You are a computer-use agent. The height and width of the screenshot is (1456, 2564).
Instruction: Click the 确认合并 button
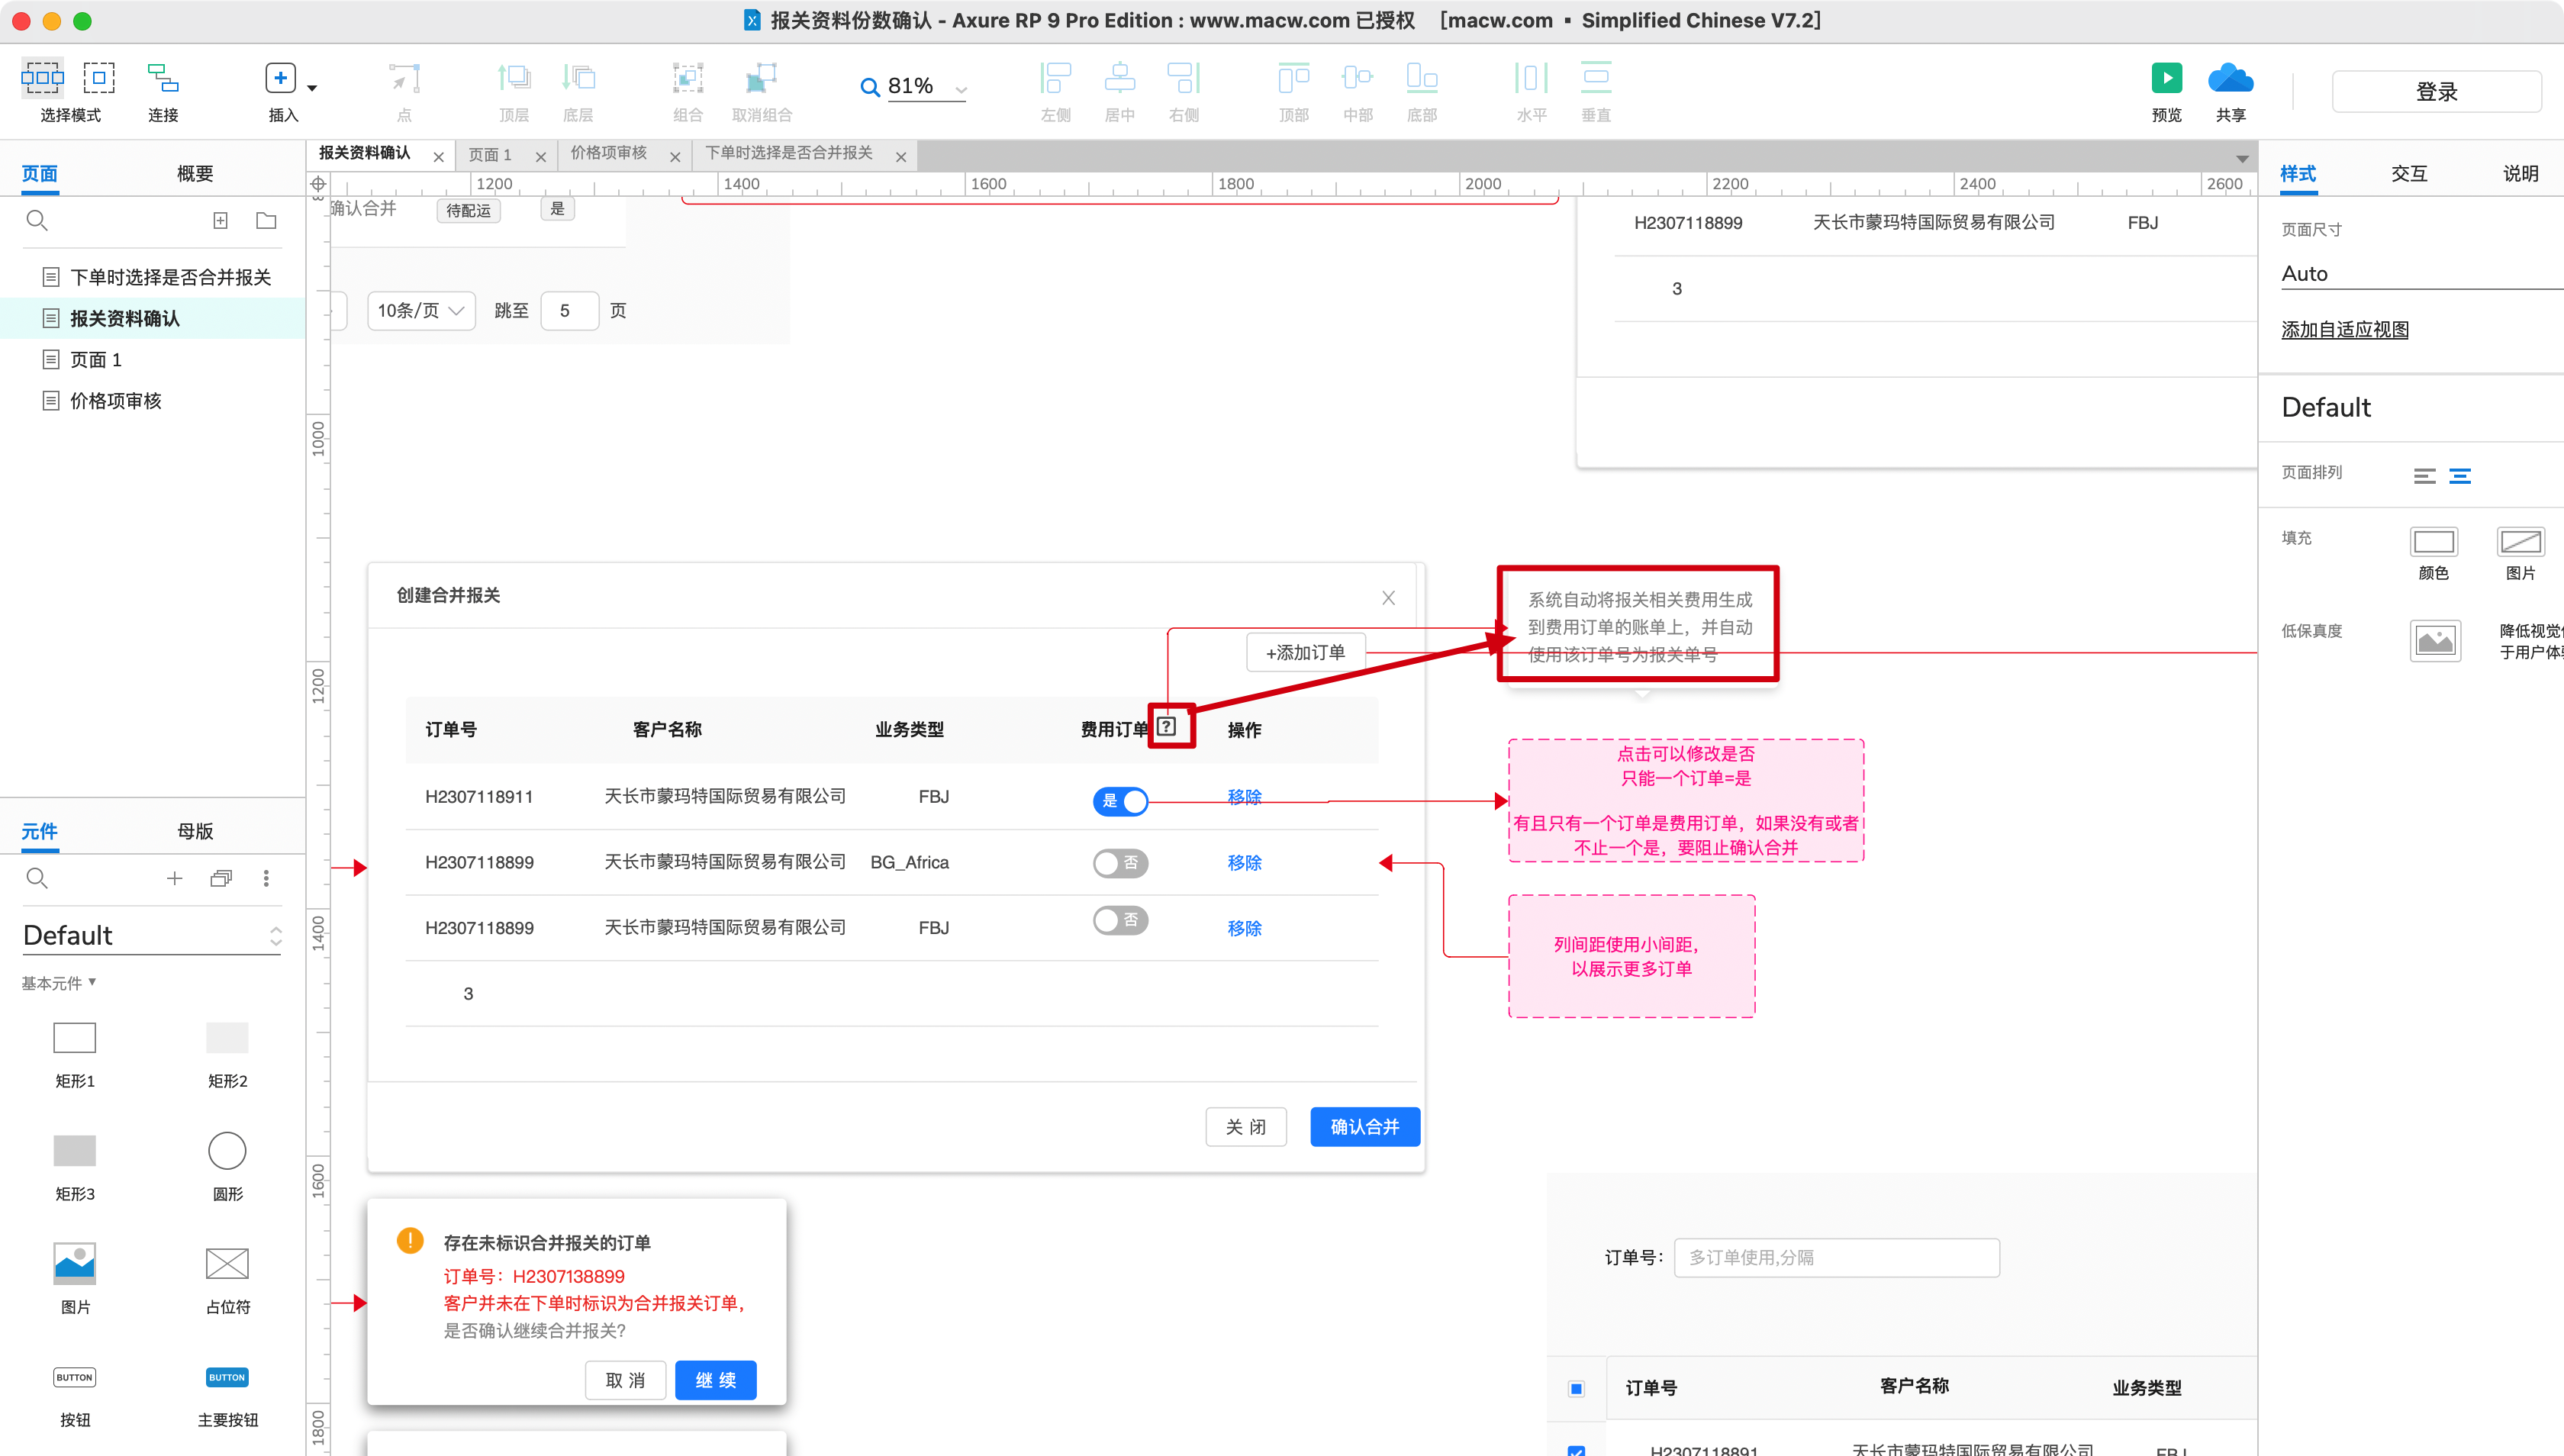point(1364,1127)
